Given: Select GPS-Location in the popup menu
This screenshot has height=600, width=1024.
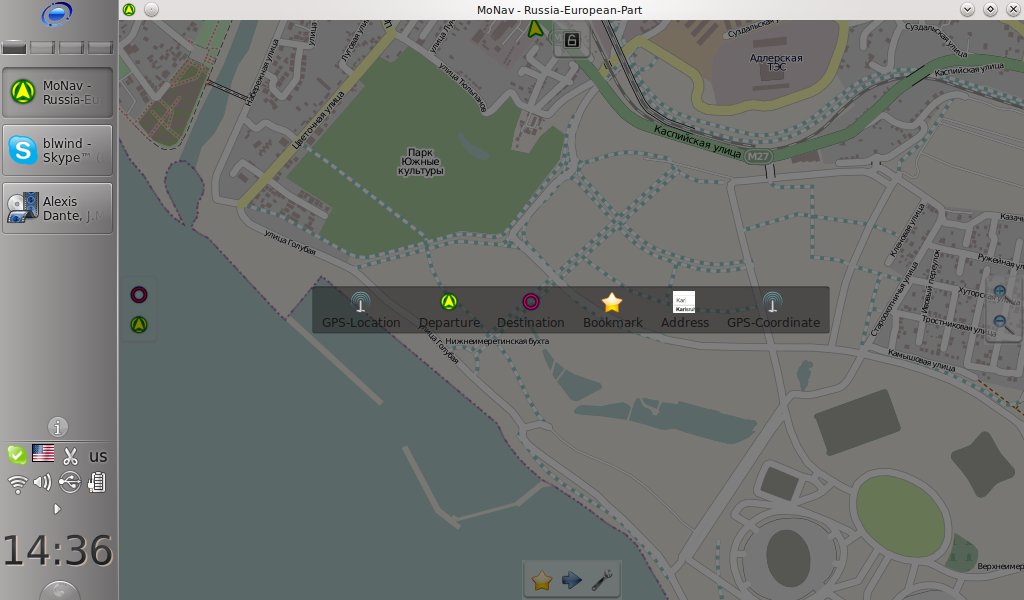Looking at the screenshot, I should click(x=361, y=311).
